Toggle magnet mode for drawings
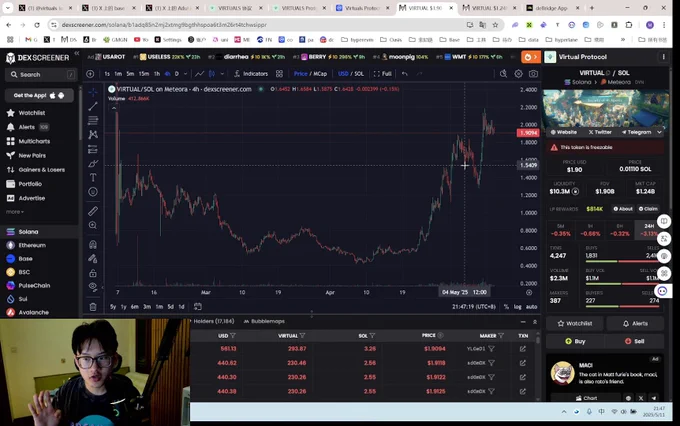Screen dimensions: 680x426 coord(93,245)
